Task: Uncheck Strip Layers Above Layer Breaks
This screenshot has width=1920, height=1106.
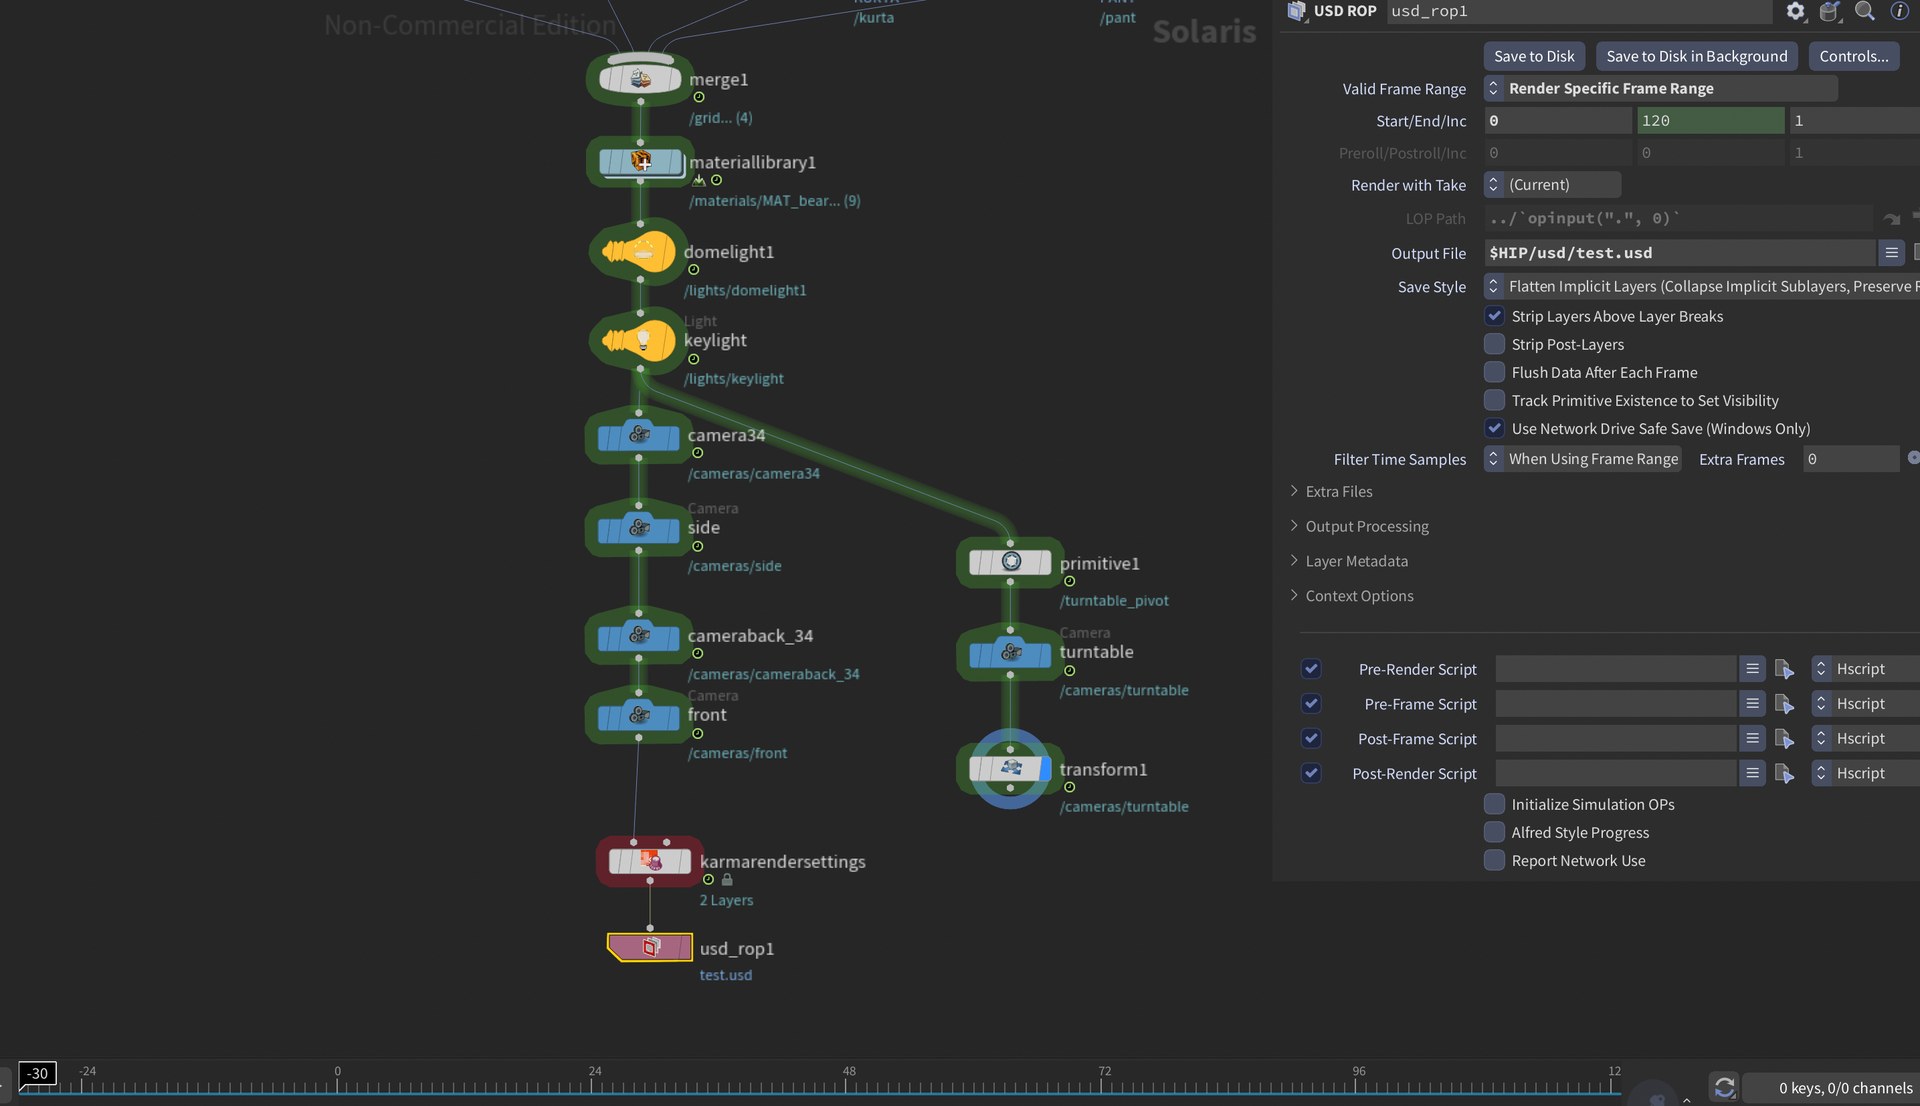Action: click(1494, 316)
